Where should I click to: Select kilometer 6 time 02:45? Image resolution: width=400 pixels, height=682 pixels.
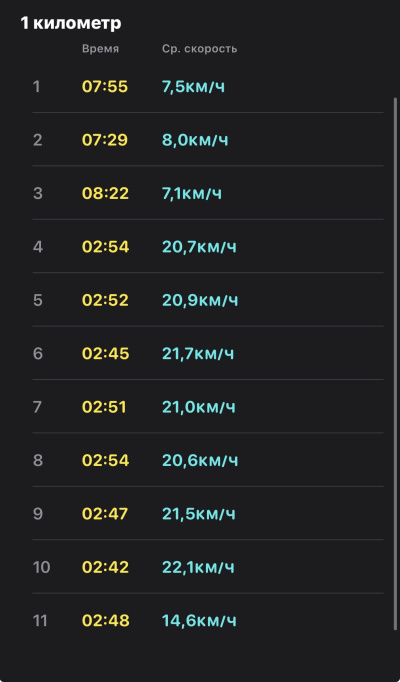click(106, 354)
